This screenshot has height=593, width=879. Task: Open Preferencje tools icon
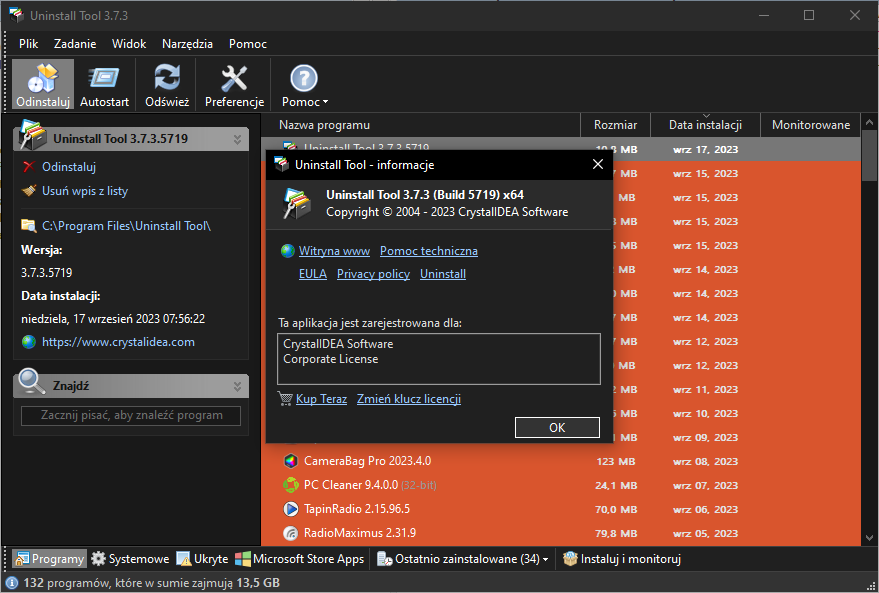(234, 85)
